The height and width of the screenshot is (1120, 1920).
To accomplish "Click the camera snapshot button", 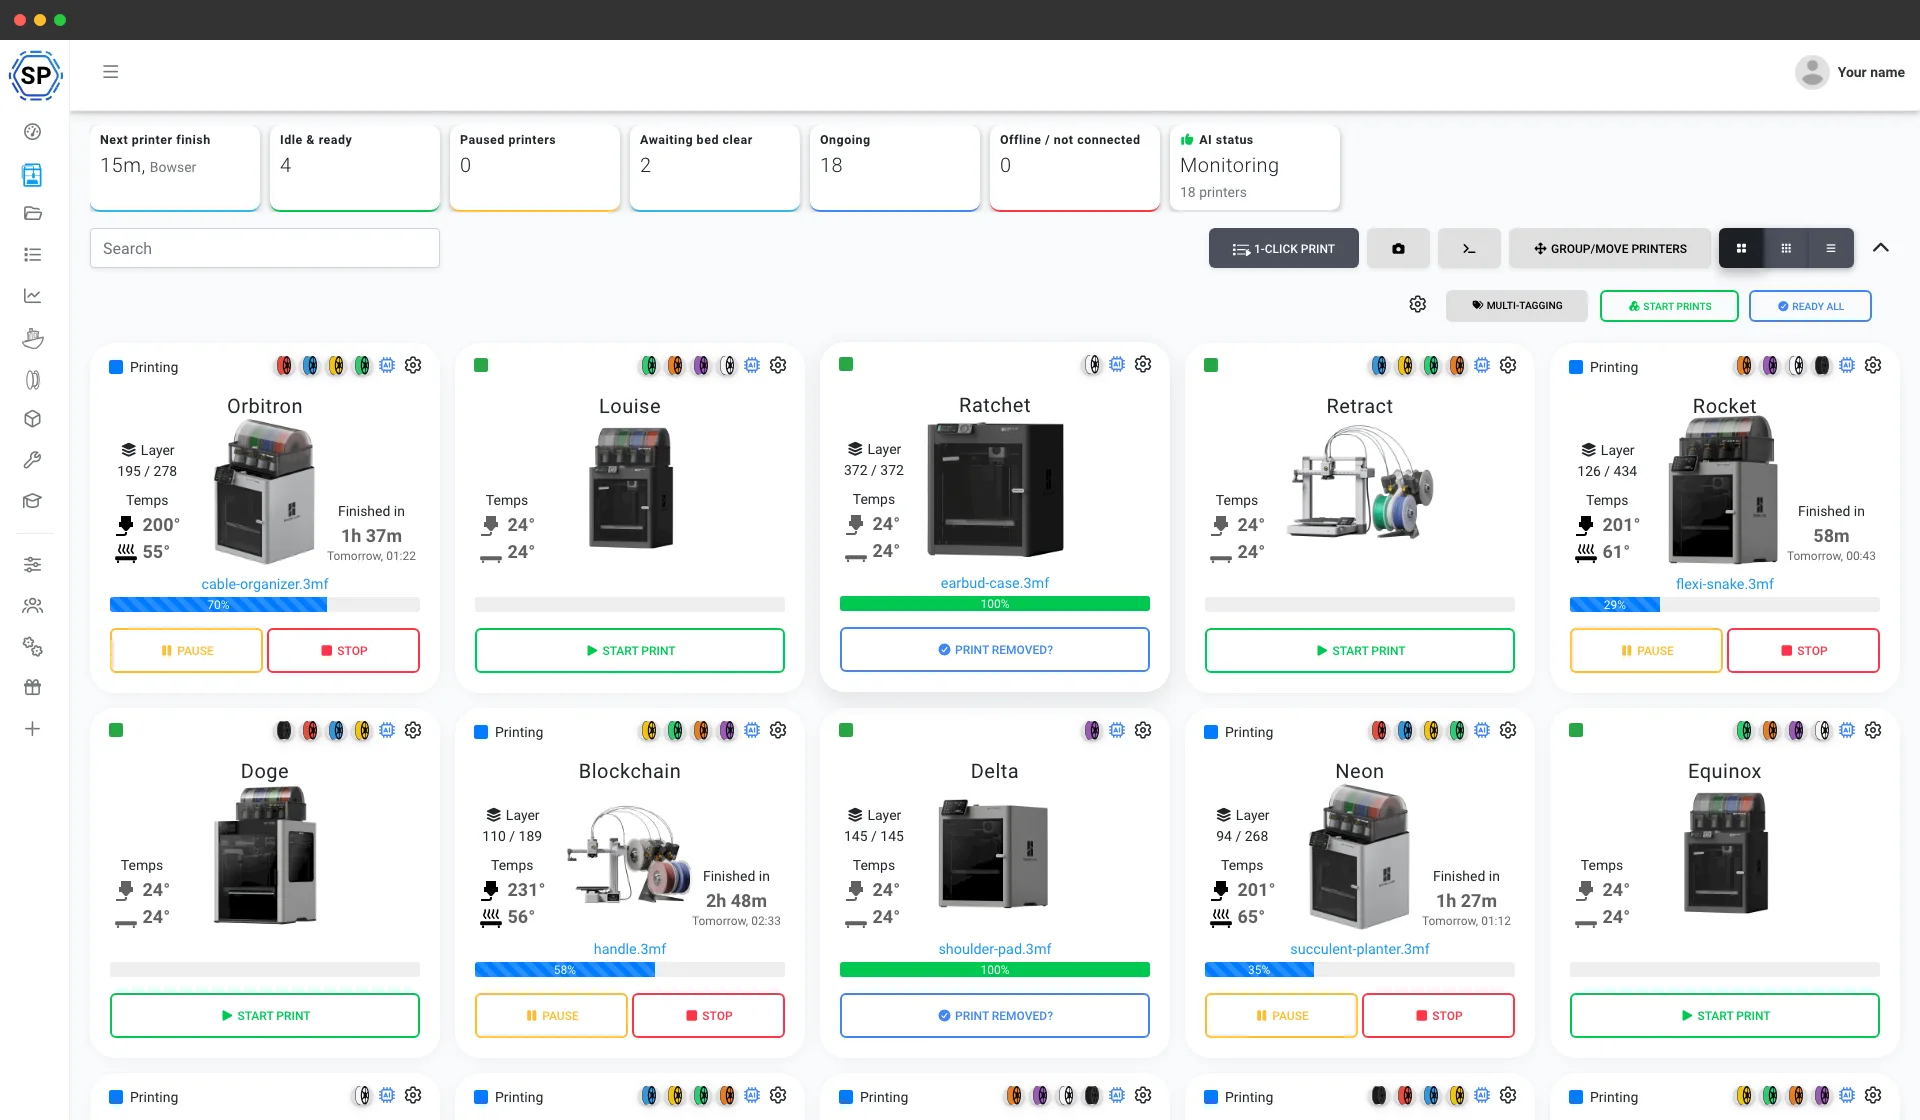I will click(1398, 248).
